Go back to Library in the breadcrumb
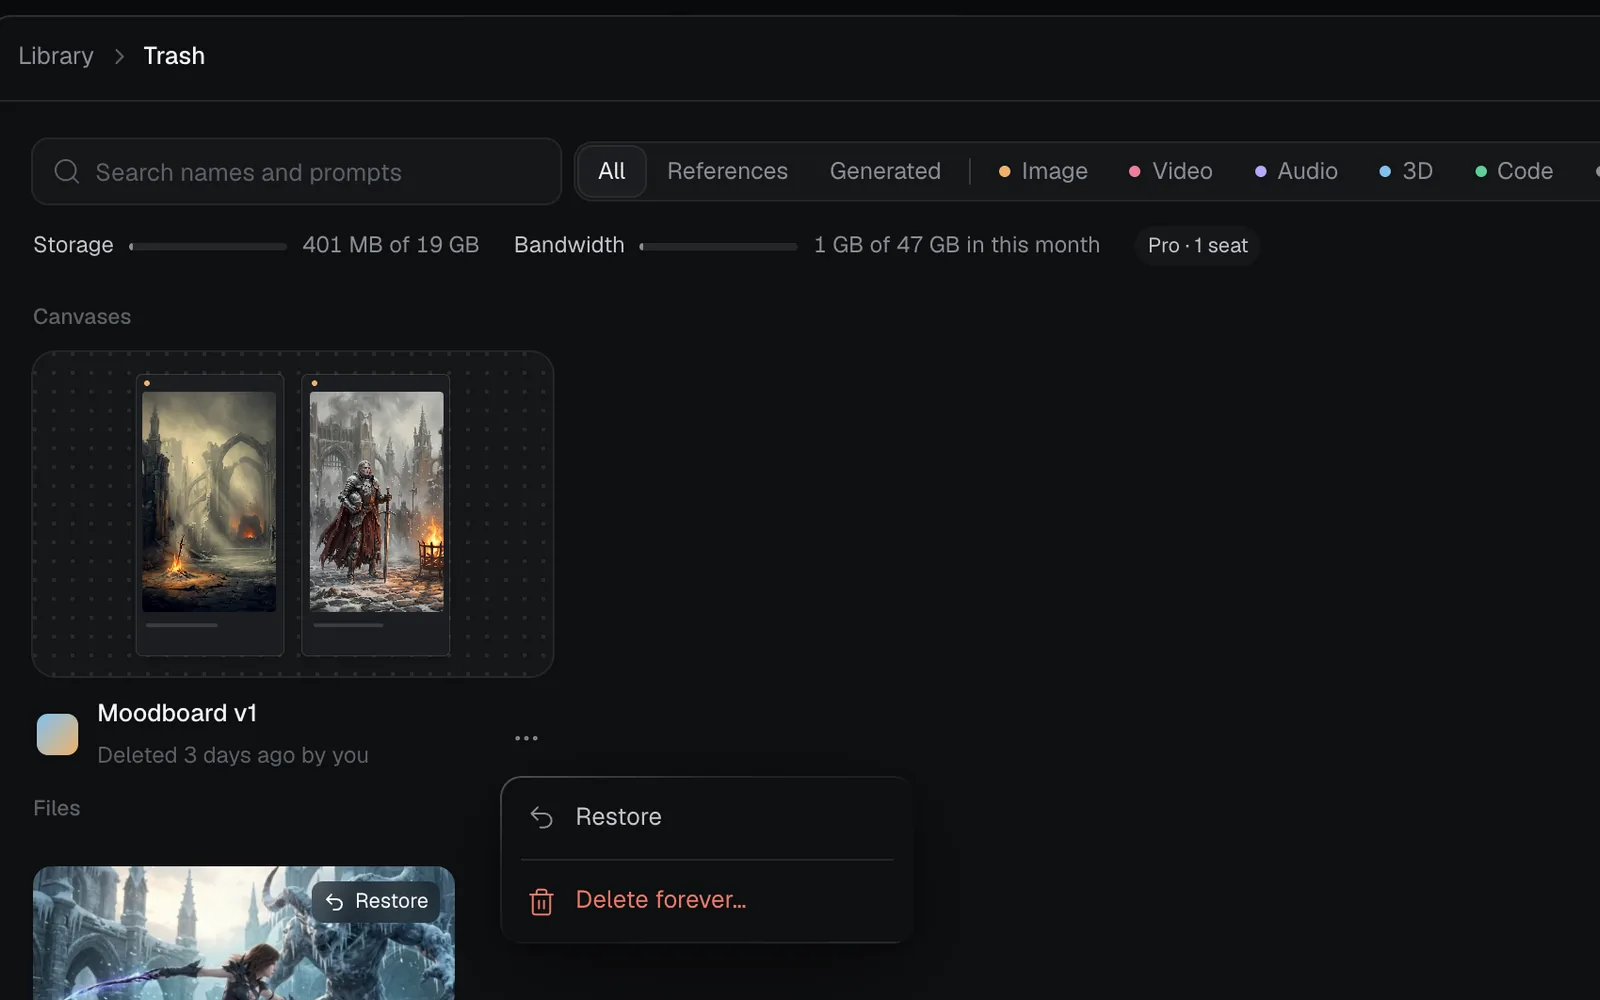This screenshot has width=1600, height=1000. (56, 56)
